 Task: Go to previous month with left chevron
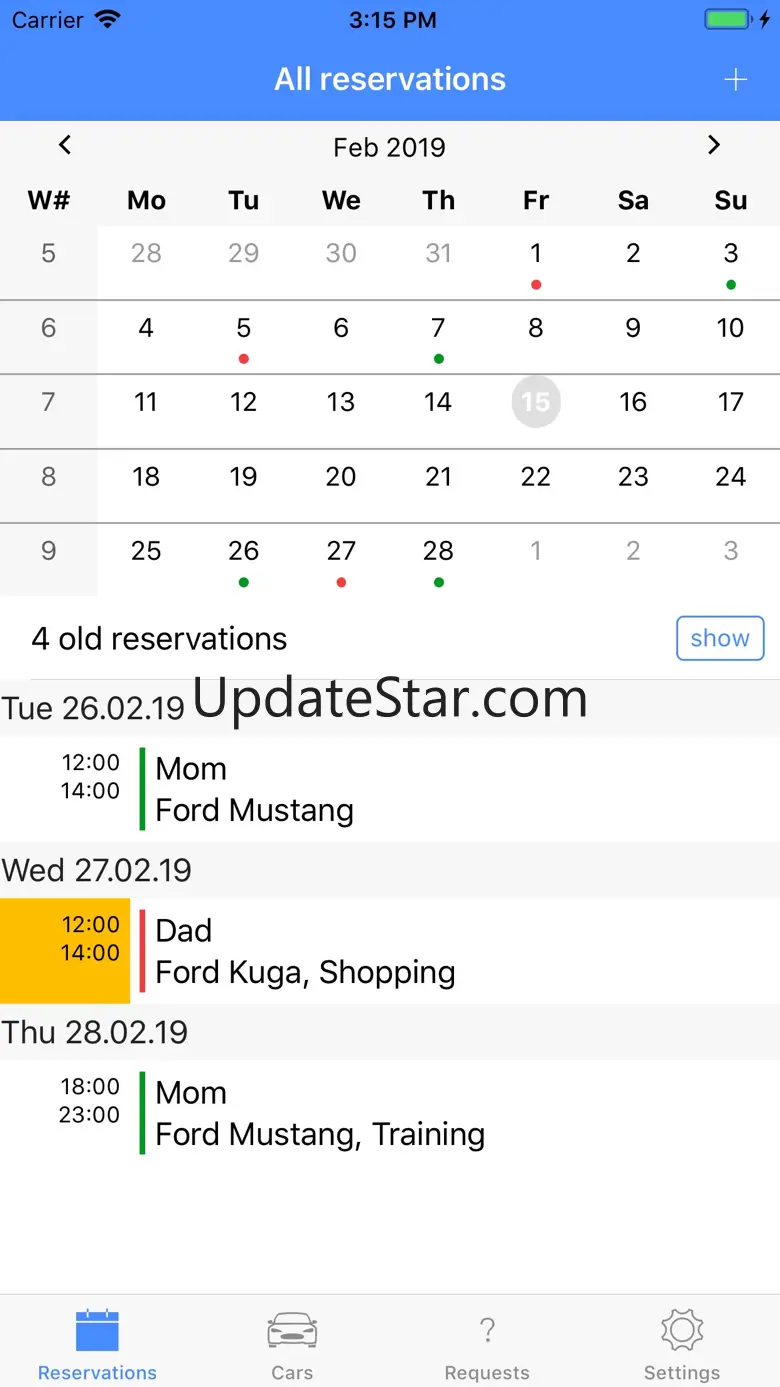pyautogui.click(x=65, y=146)
